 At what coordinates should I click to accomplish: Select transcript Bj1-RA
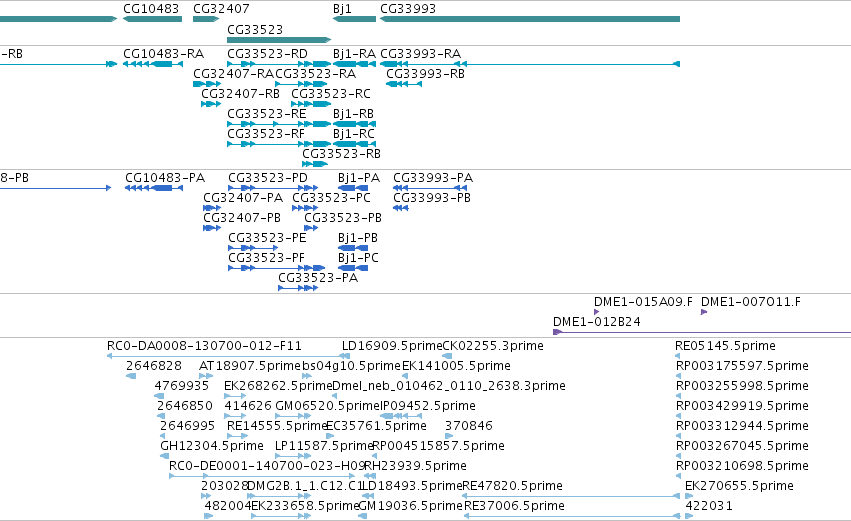tap(354, 64)
